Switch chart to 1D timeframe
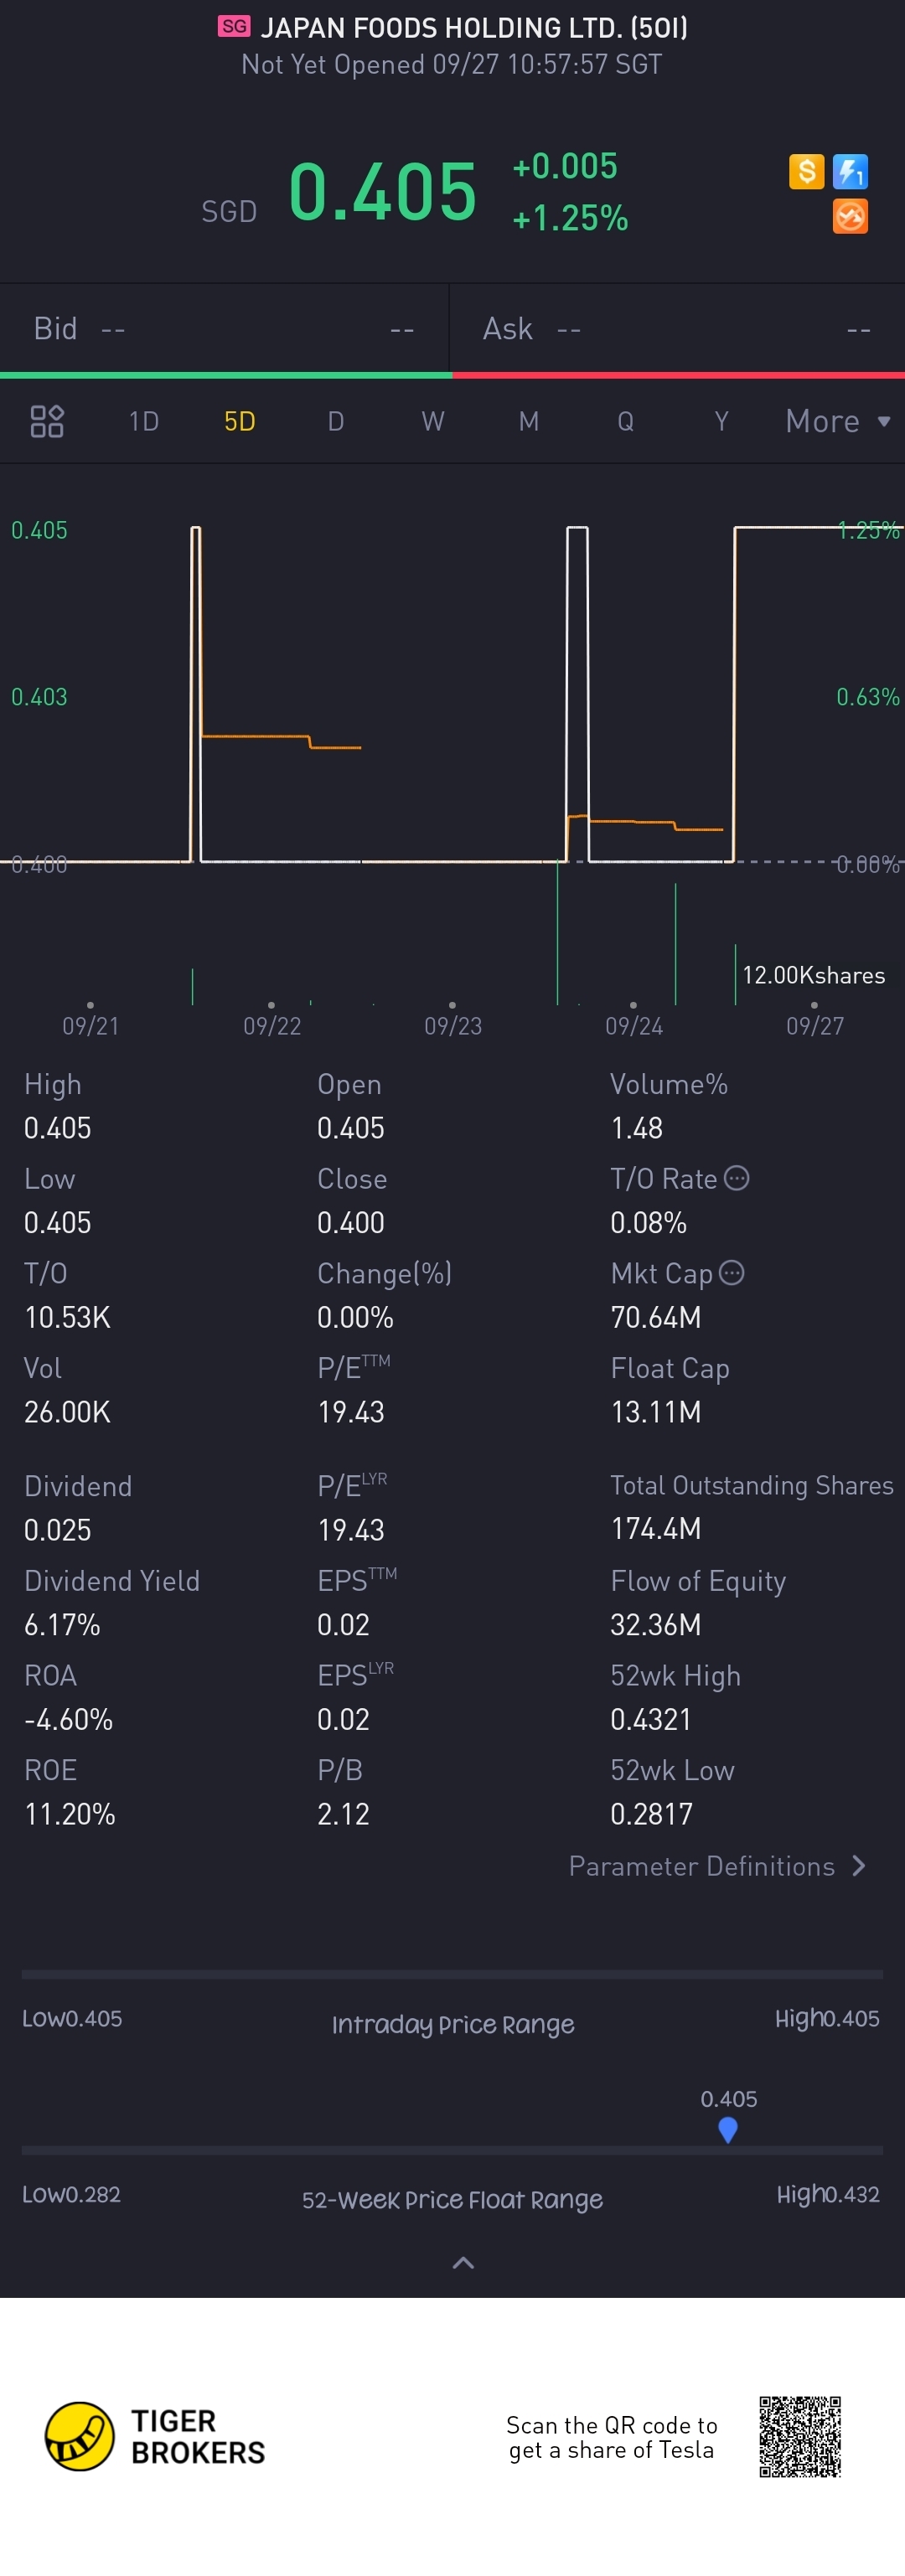This screenshot has width=905, height=2576. (144, 421)
